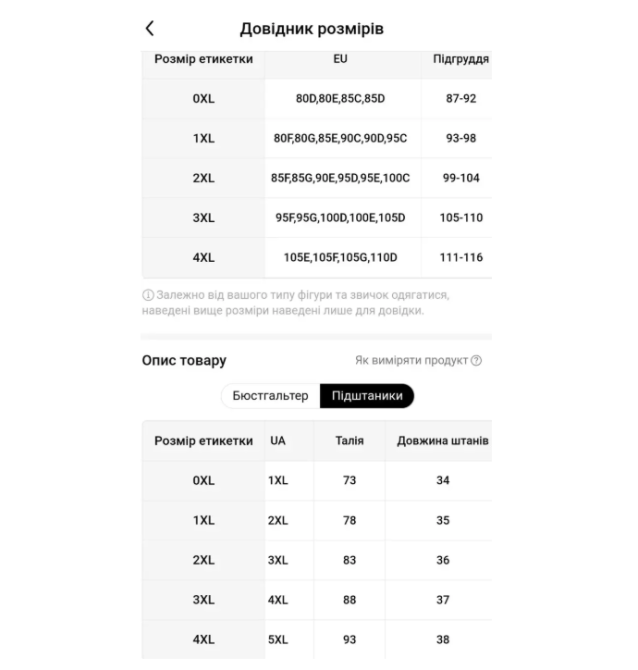
Task: Click the 80F,80G,85E,90C,90D,95C cell
Action: point(340,138)
